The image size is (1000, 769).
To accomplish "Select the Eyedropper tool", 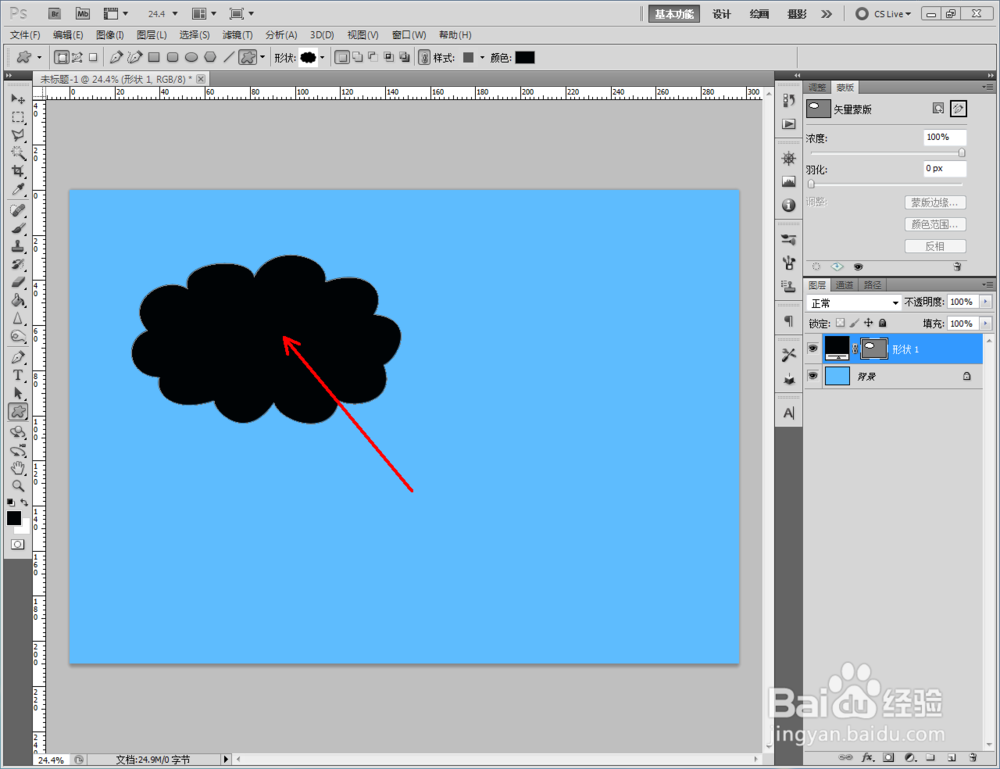I will point(18,189).
